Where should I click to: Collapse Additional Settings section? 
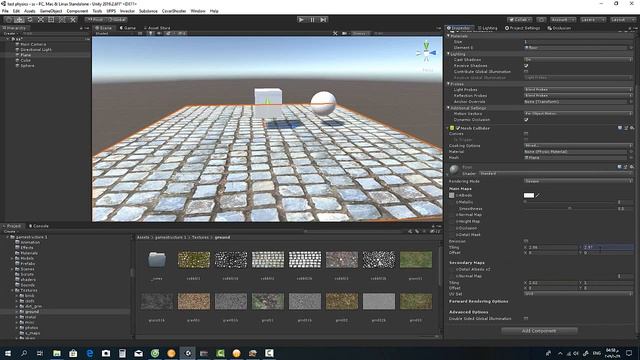[x=449, y=108]
